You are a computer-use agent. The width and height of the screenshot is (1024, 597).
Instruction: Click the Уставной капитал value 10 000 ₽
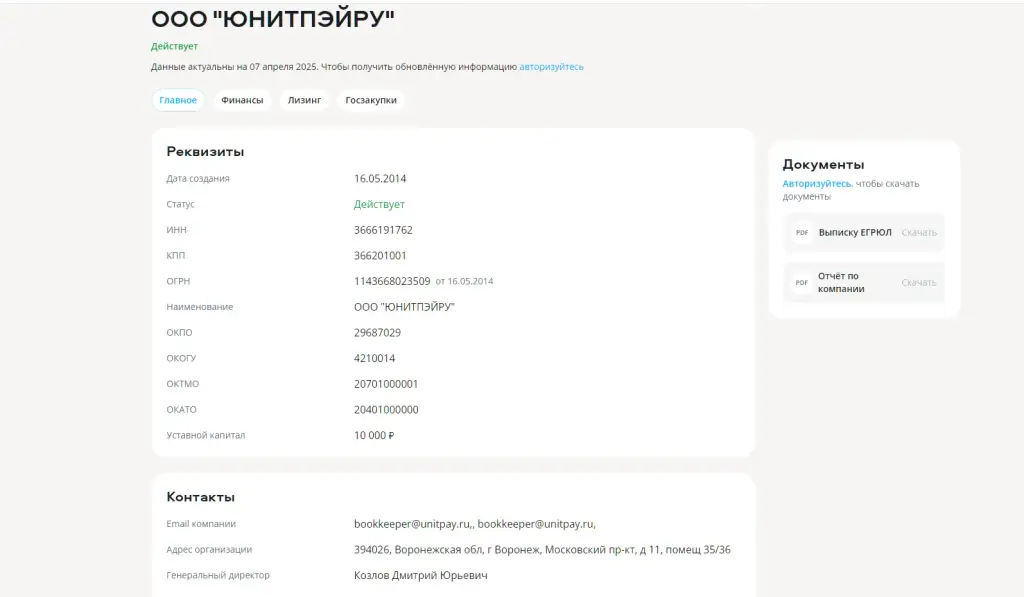(374, 435)
